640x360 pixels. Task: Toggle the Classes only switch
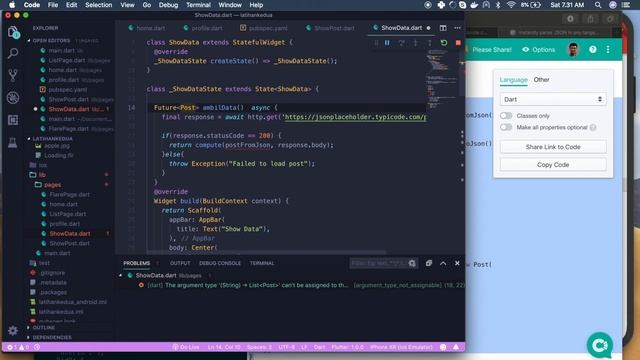click(506, 116)
